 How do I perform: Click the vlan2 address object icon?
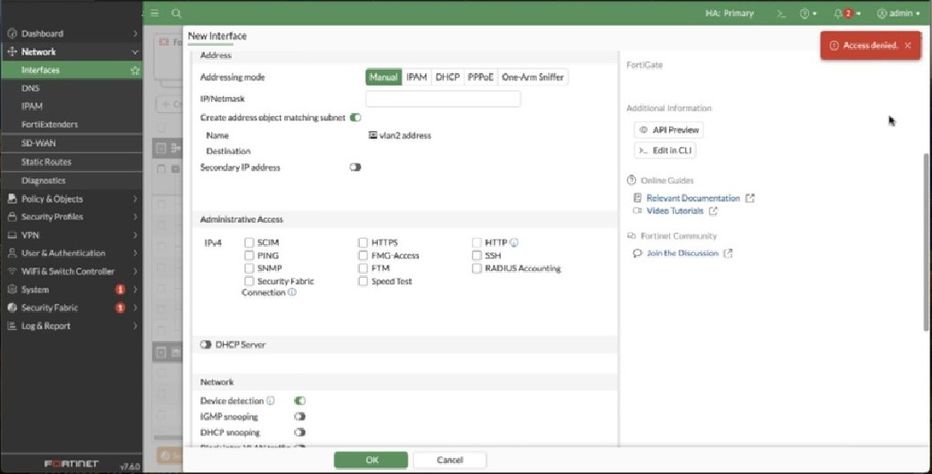point(373,135)
